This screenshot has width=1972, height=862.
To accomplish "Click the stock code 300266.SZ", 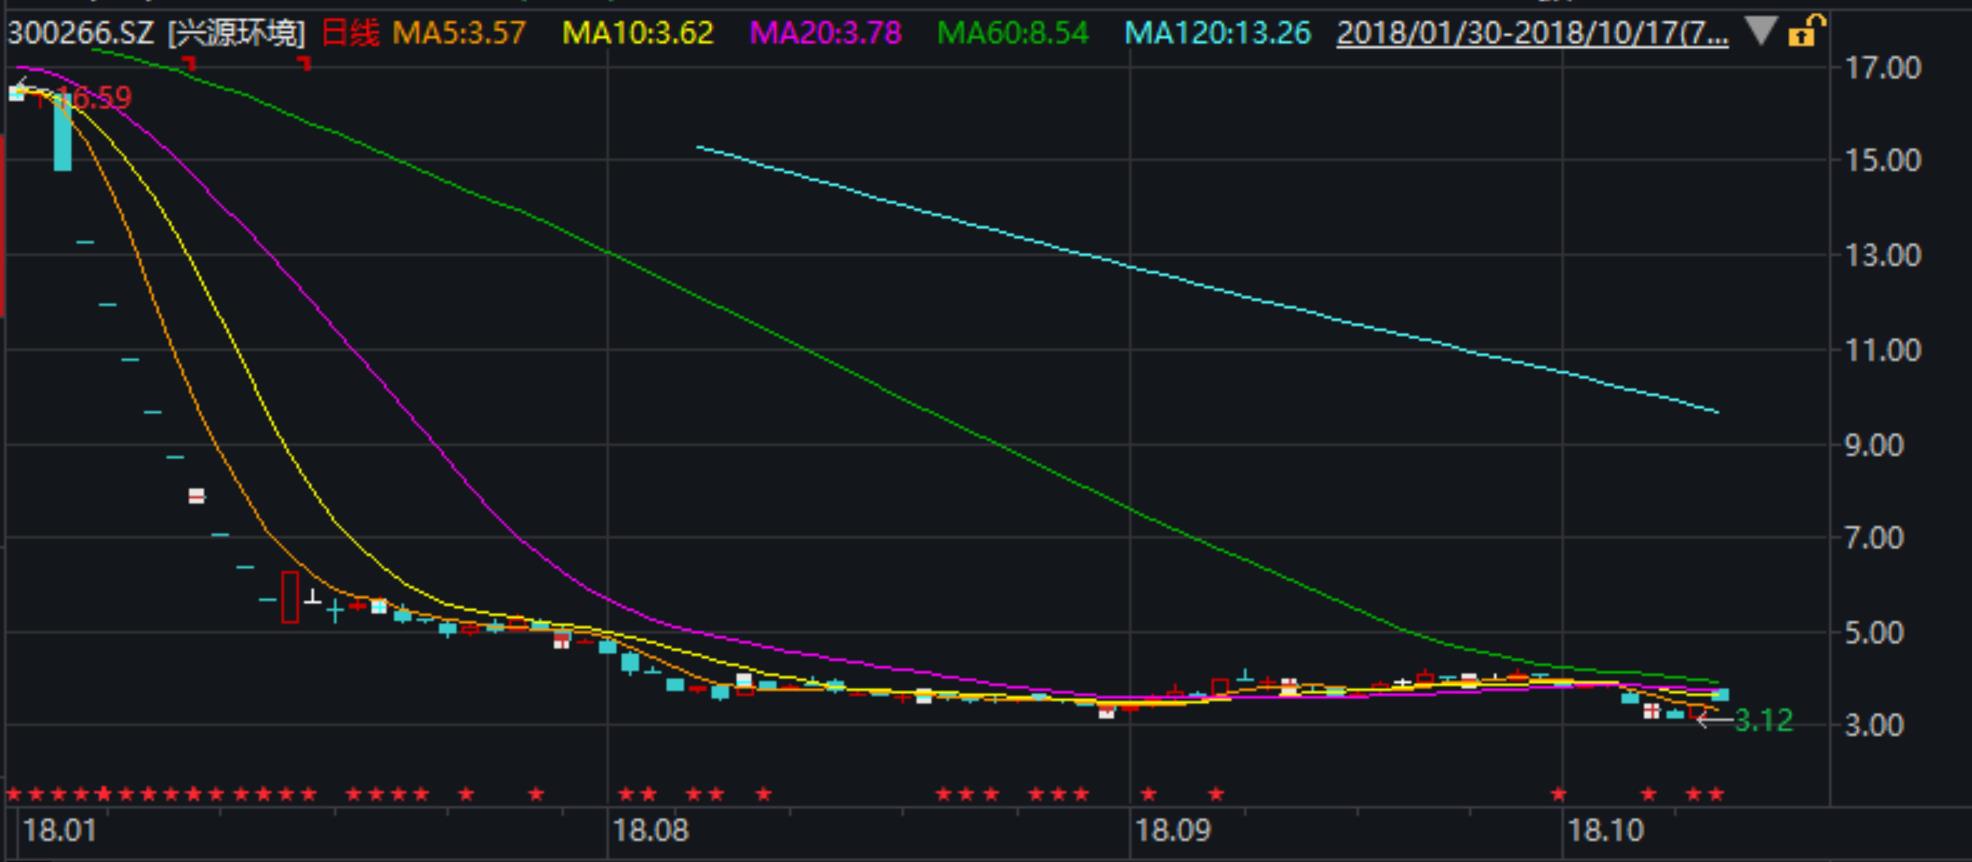I will (x=81, y=33).
